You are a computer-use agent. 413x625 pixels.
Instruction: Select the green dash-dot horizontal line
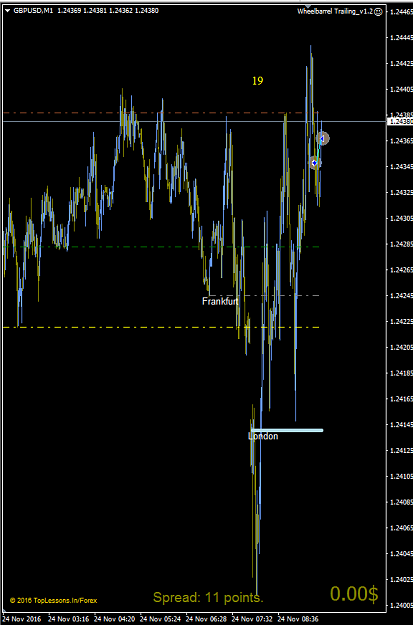(x=161, y=247)
